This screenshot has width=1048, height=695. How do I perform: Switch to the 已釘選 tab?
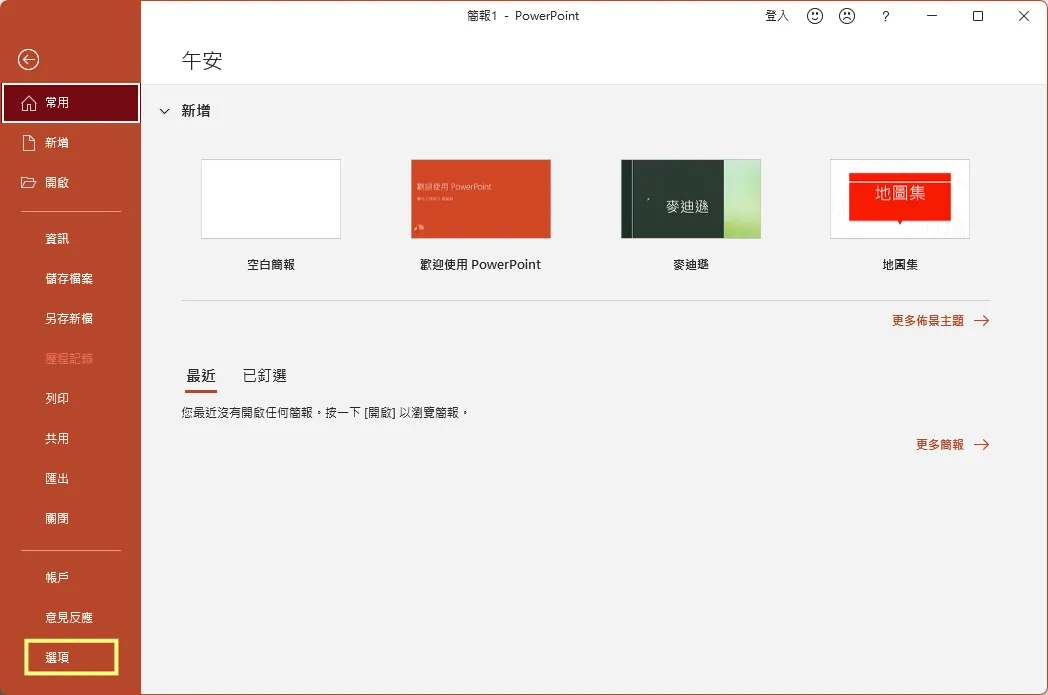tap(265, 376)
